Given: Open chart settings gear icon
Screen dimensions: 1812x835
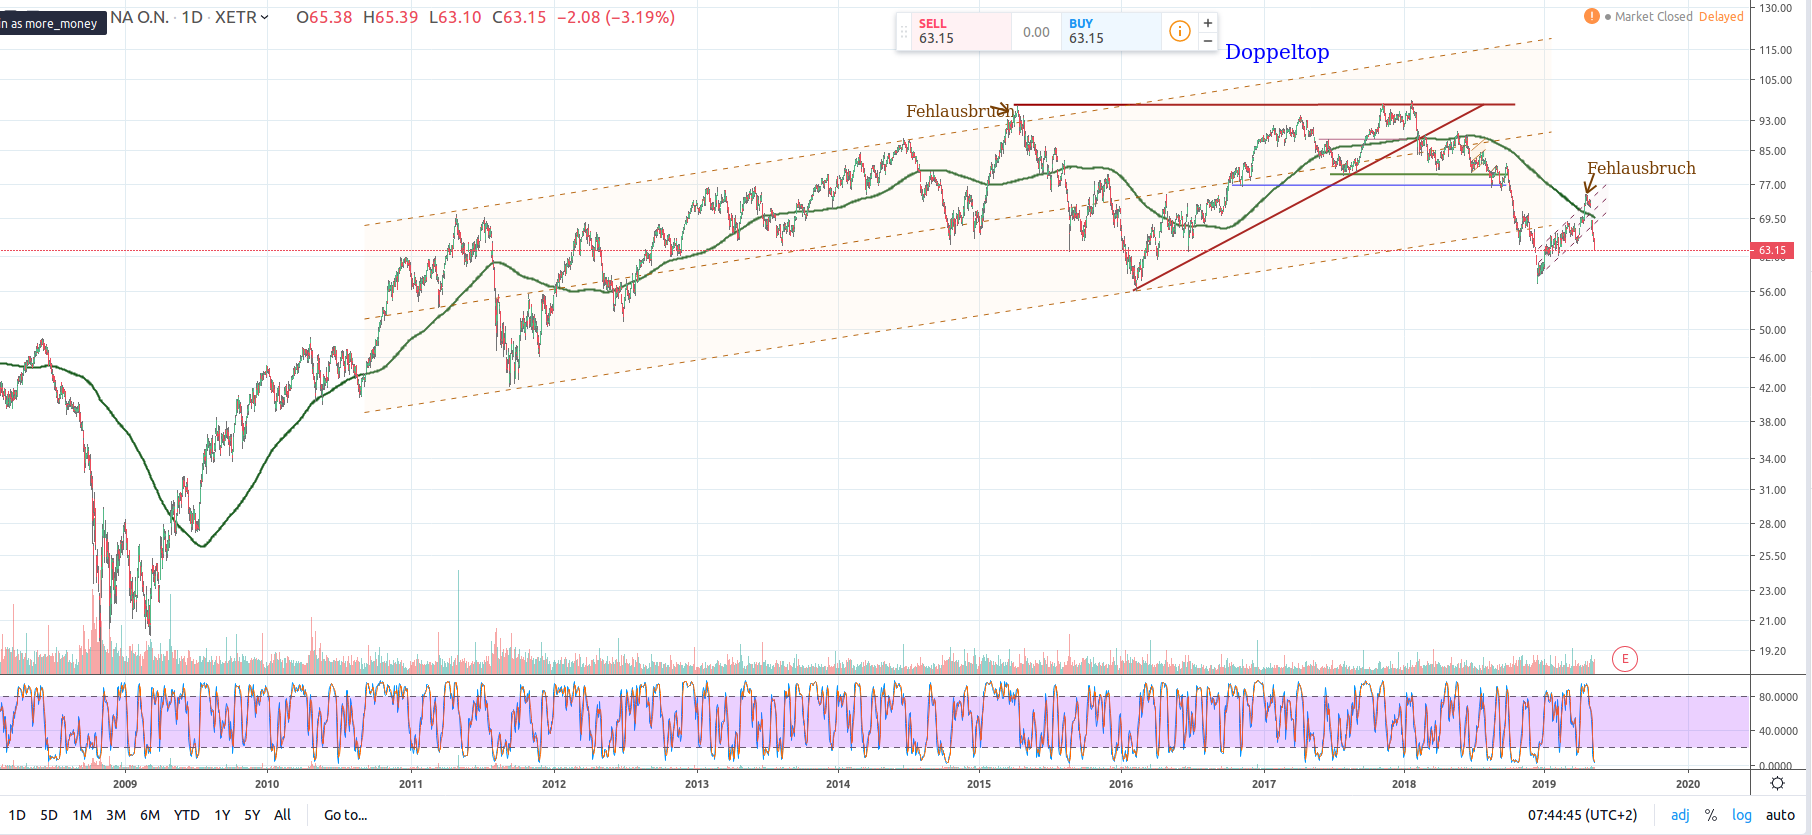Looking at the screenshot, I should pyautogui.click(x=1777, y=783).
